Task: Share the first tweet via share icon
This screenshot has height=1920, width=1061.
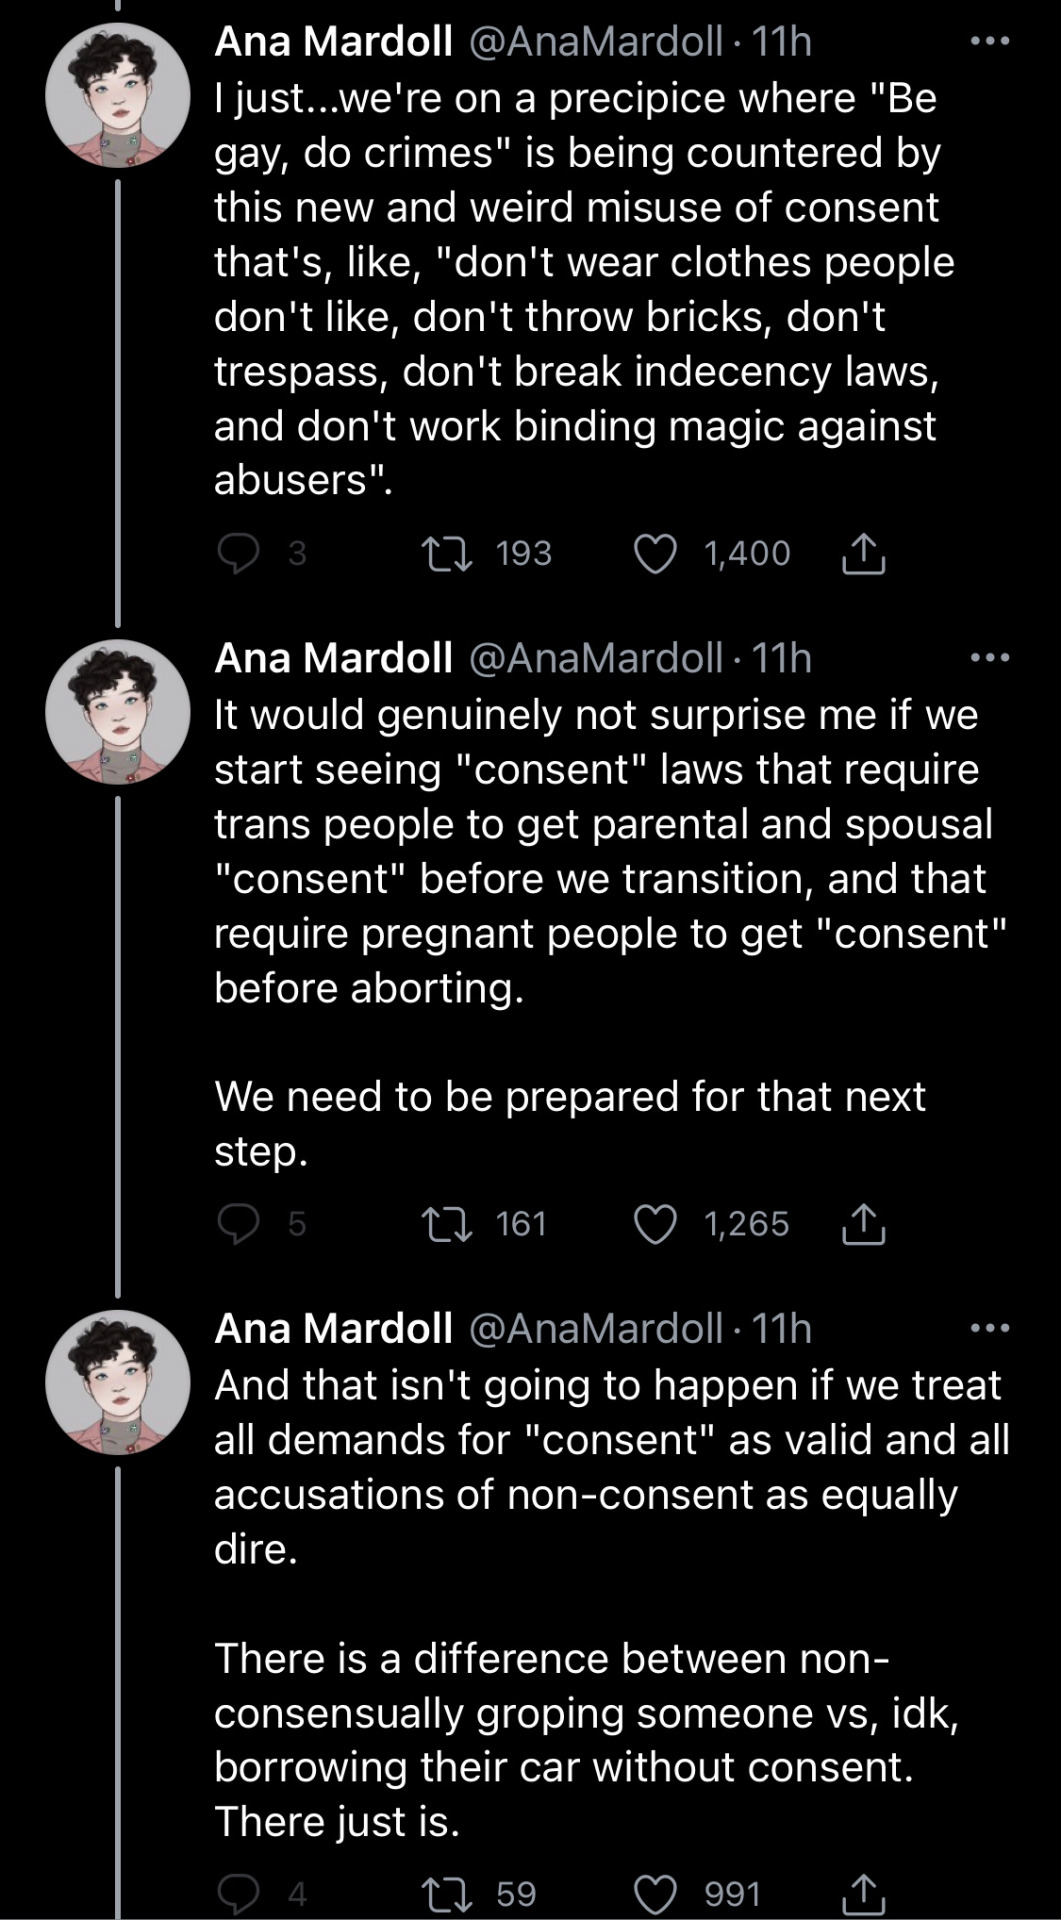Action: tap(863, 553)
